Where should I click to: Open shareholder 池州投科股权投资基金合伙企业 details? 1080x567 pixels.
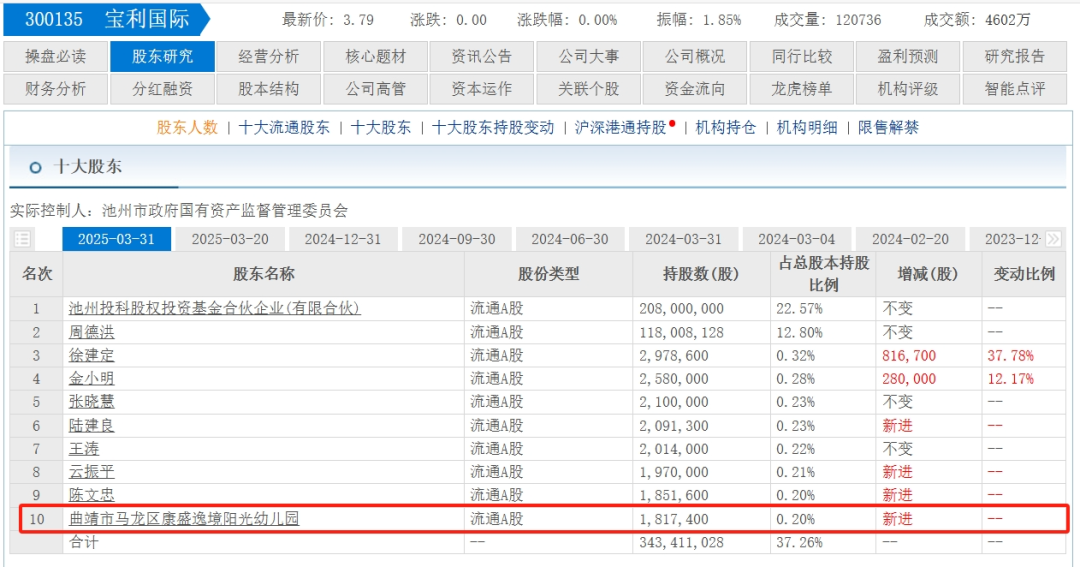point(214,308)
